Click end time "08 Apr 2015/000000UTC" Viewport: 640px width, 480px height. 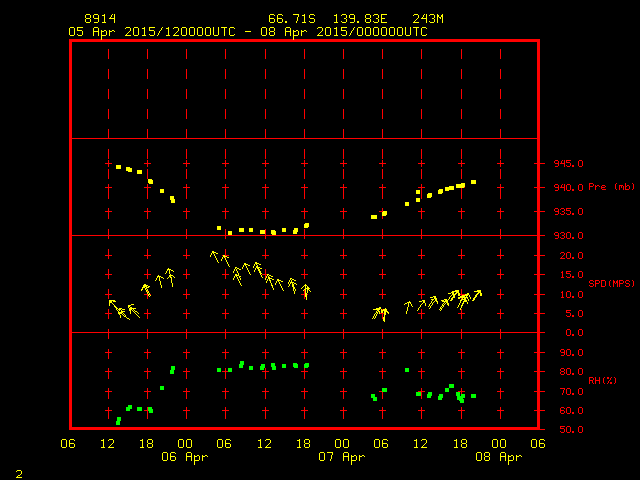[x=344, y=32]
